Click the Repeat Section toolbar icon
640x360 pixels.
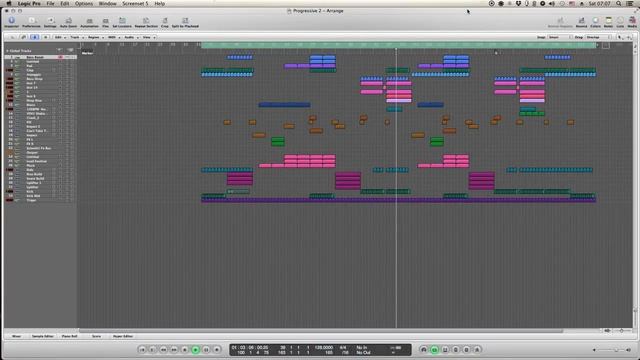[x=146, y=22]
